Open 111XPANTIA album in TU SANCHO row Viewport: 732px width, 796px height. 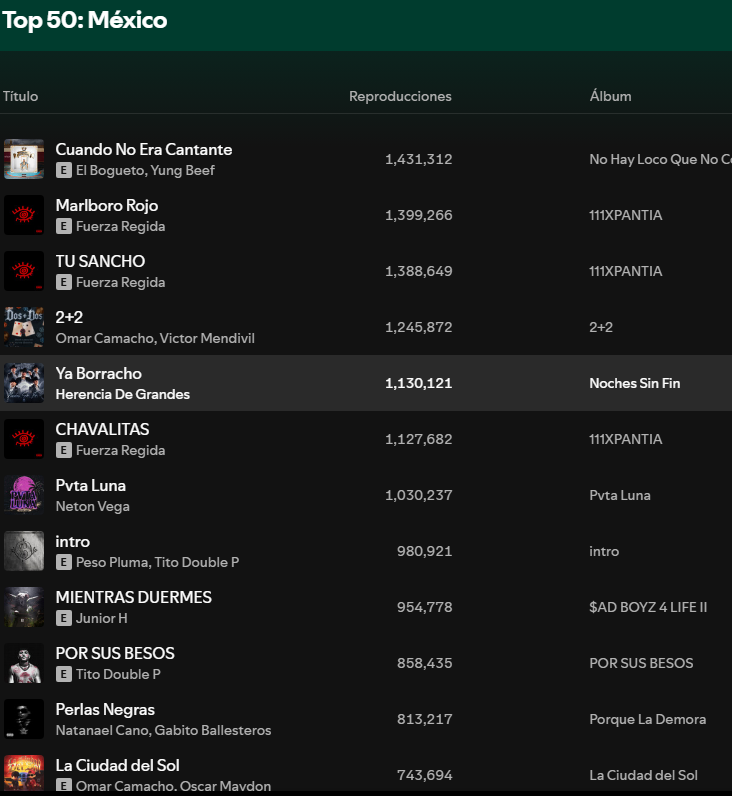point(625,271)
